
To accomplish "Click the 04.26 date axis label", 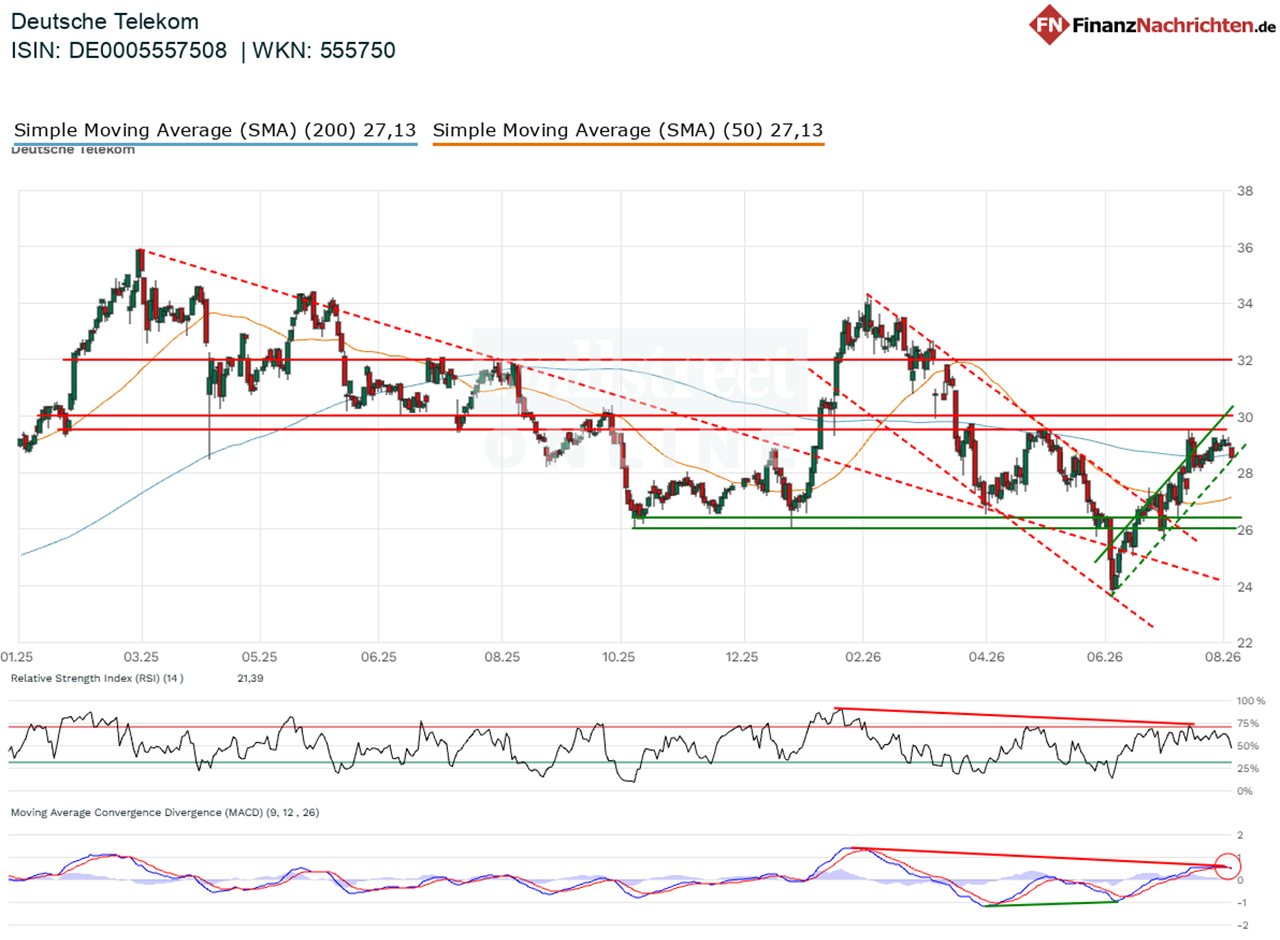I will tap(985, 657).
